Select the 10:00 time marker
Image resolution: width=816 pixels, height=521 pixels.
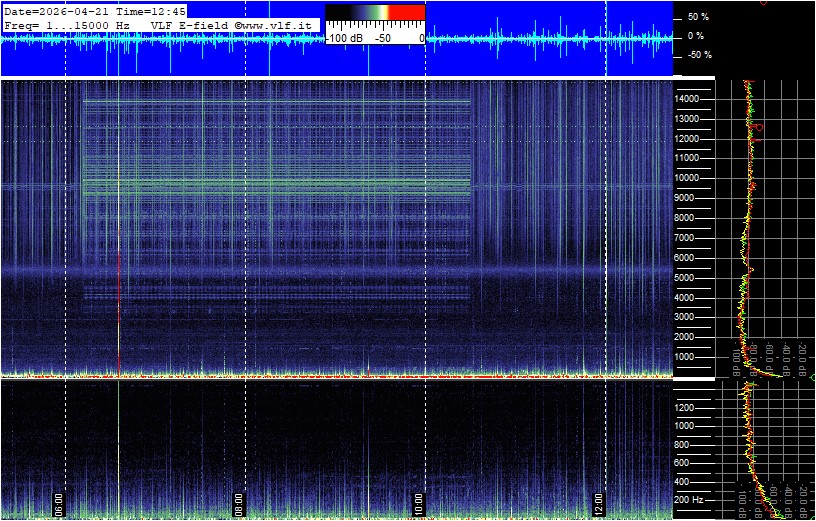418,504
